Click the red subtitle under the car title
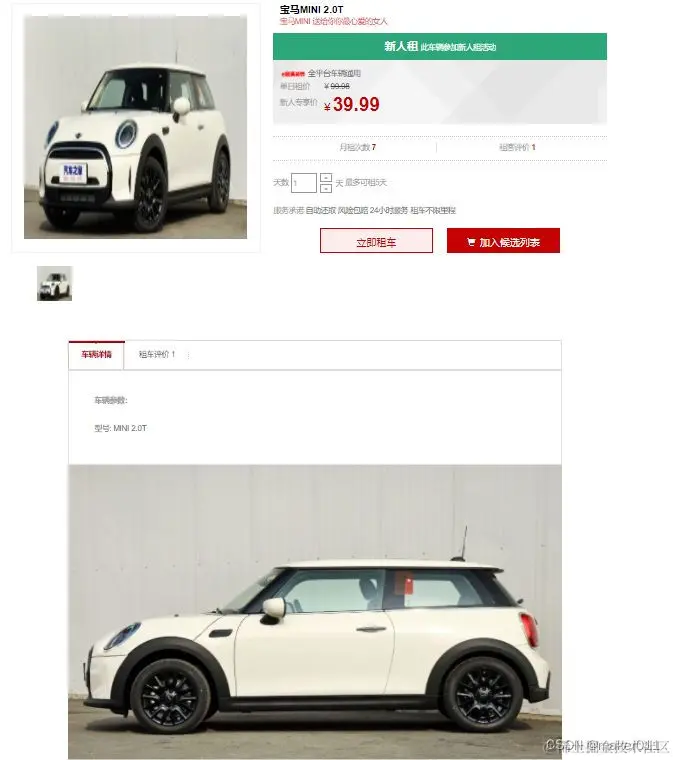Screen dimensions: 675x760 pos(333,21)
